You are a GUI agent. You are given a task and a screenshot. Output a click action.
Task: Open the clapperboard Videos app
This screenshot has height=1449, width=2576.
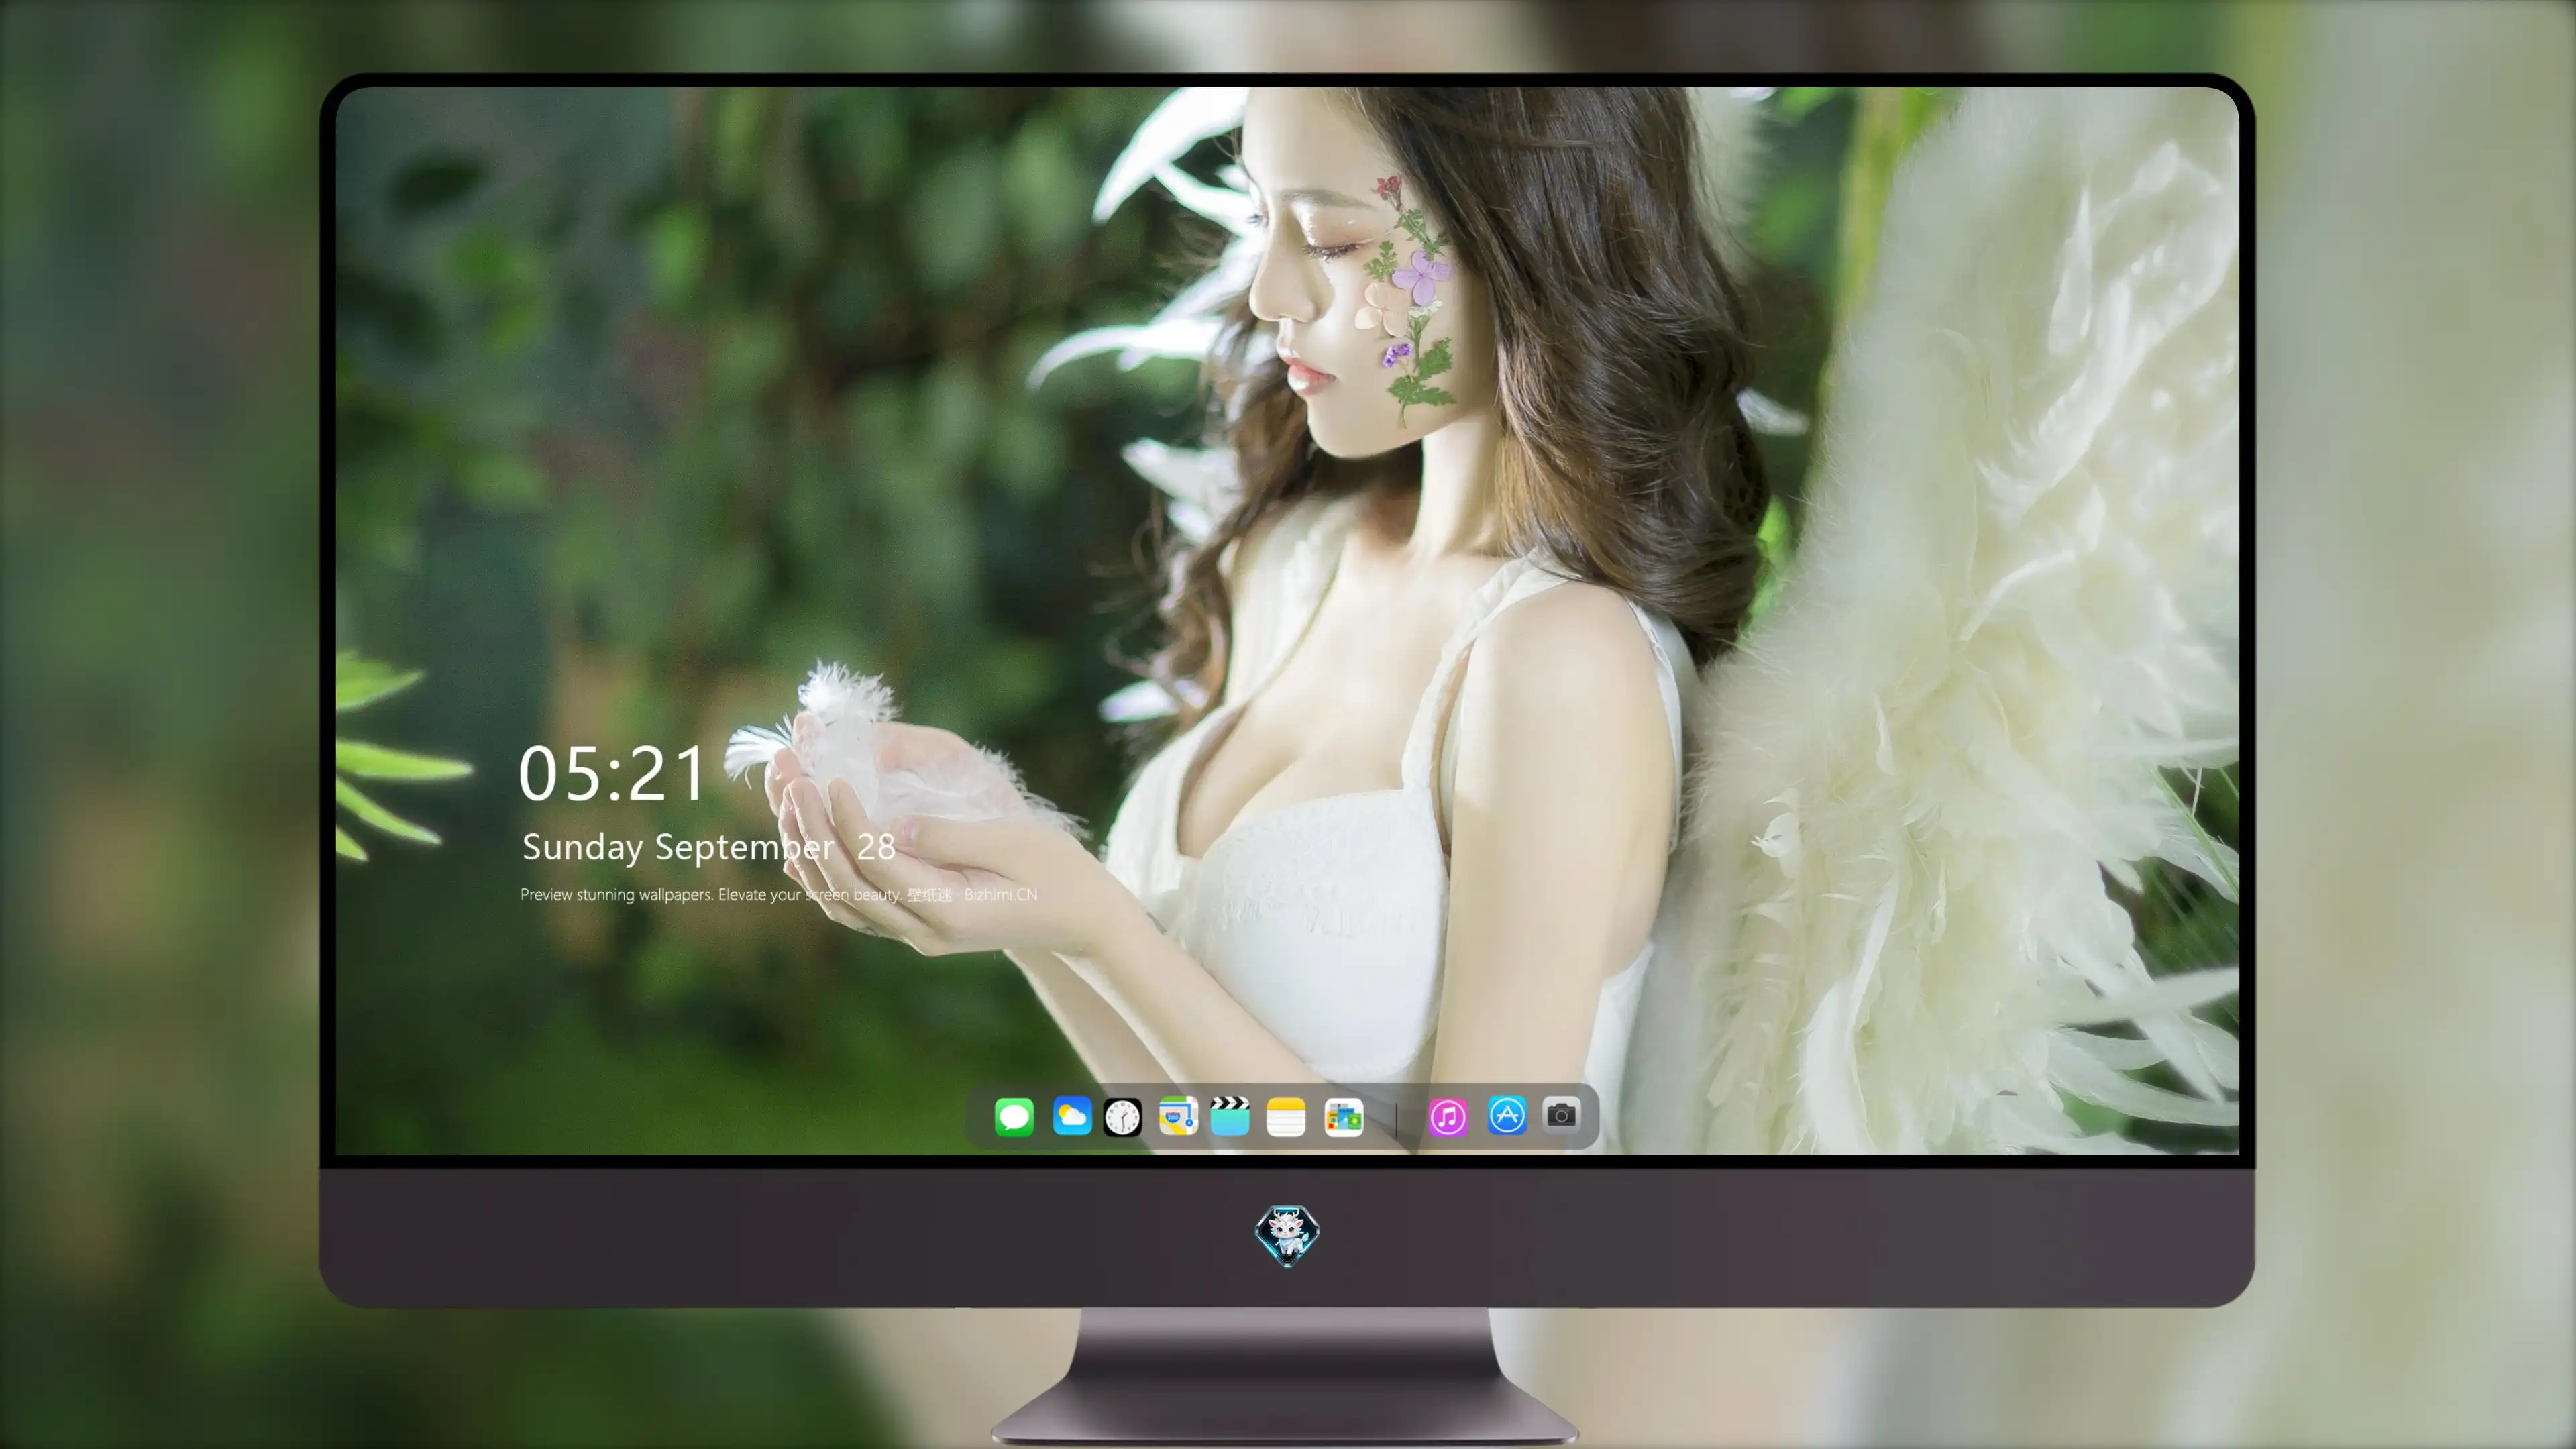[x=1230, y=1116]
